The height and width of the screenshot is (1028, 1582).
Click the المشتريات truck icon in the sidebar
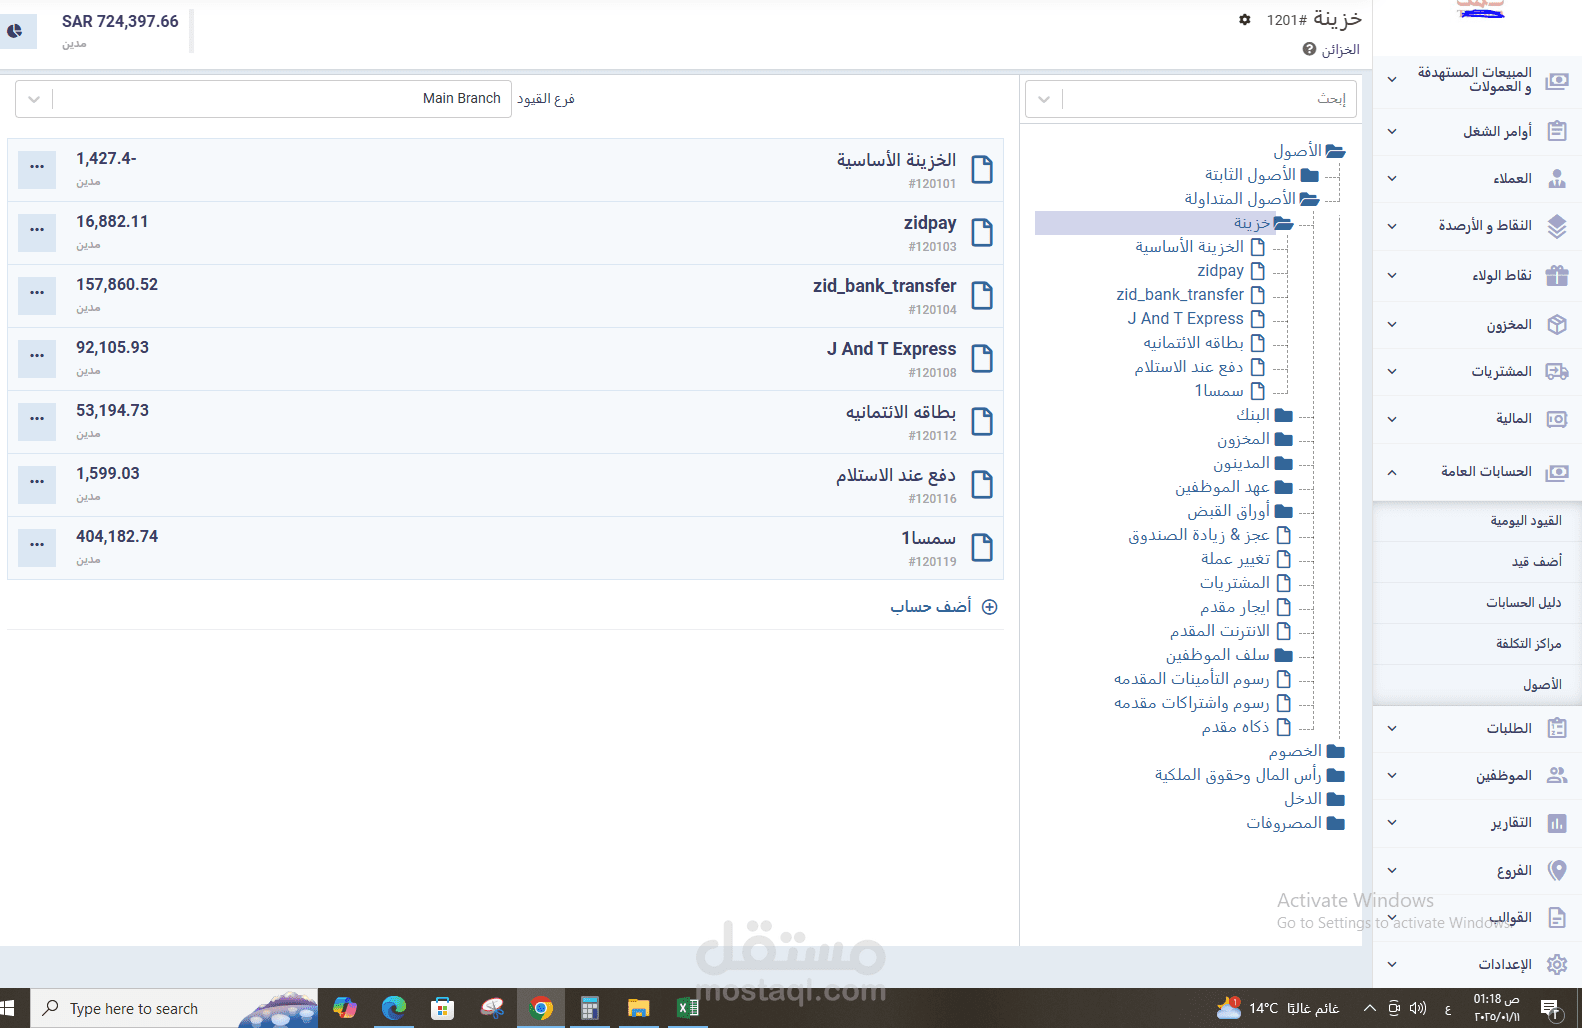point(1557,371)
